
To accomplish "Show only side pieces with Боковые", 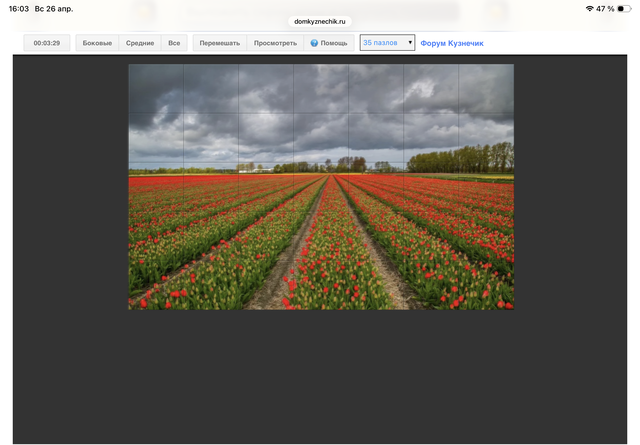I will (x=97, y=44).
